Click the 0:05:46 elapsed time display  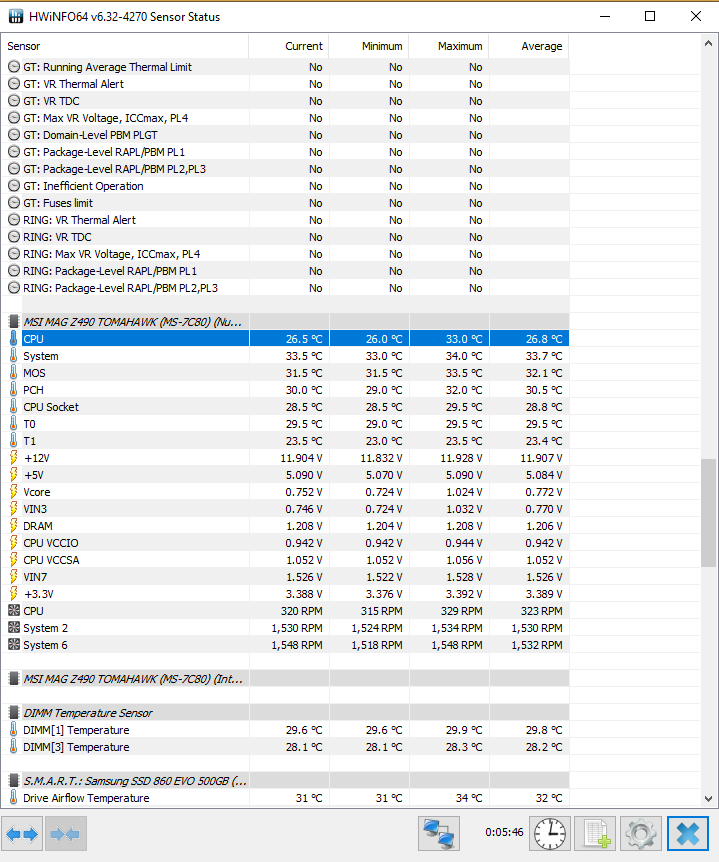pyautogui.click(x=504, y=832)
